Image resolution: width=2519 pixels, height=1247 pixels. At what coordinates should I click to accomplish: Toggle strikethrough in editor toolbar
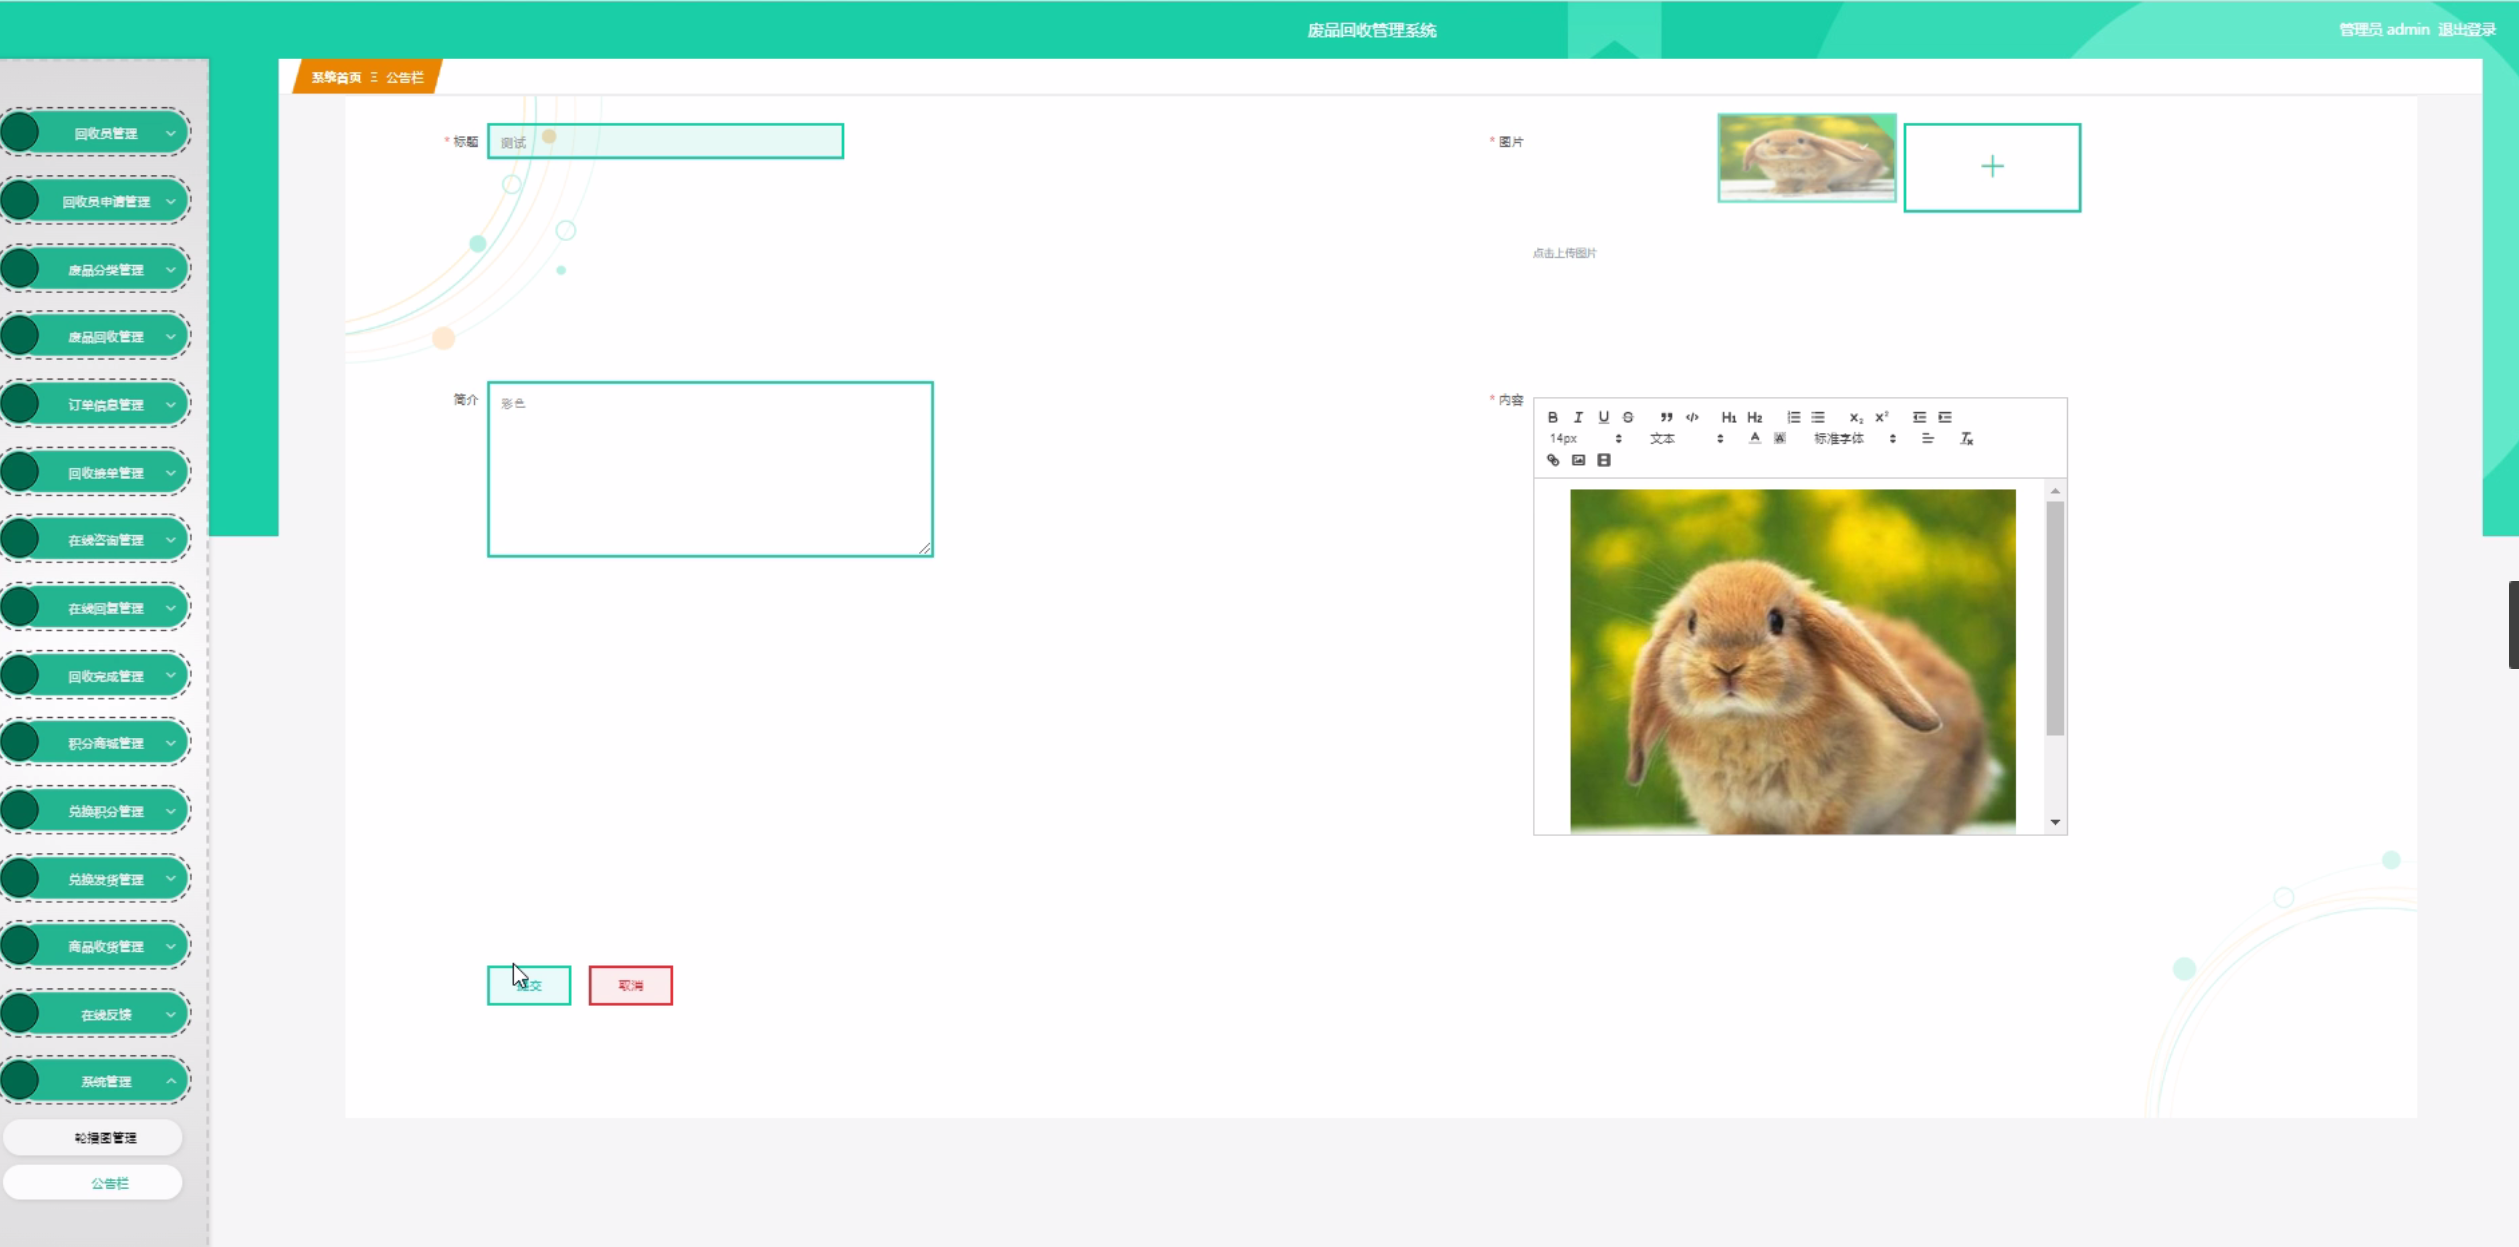coord(1628,417)
